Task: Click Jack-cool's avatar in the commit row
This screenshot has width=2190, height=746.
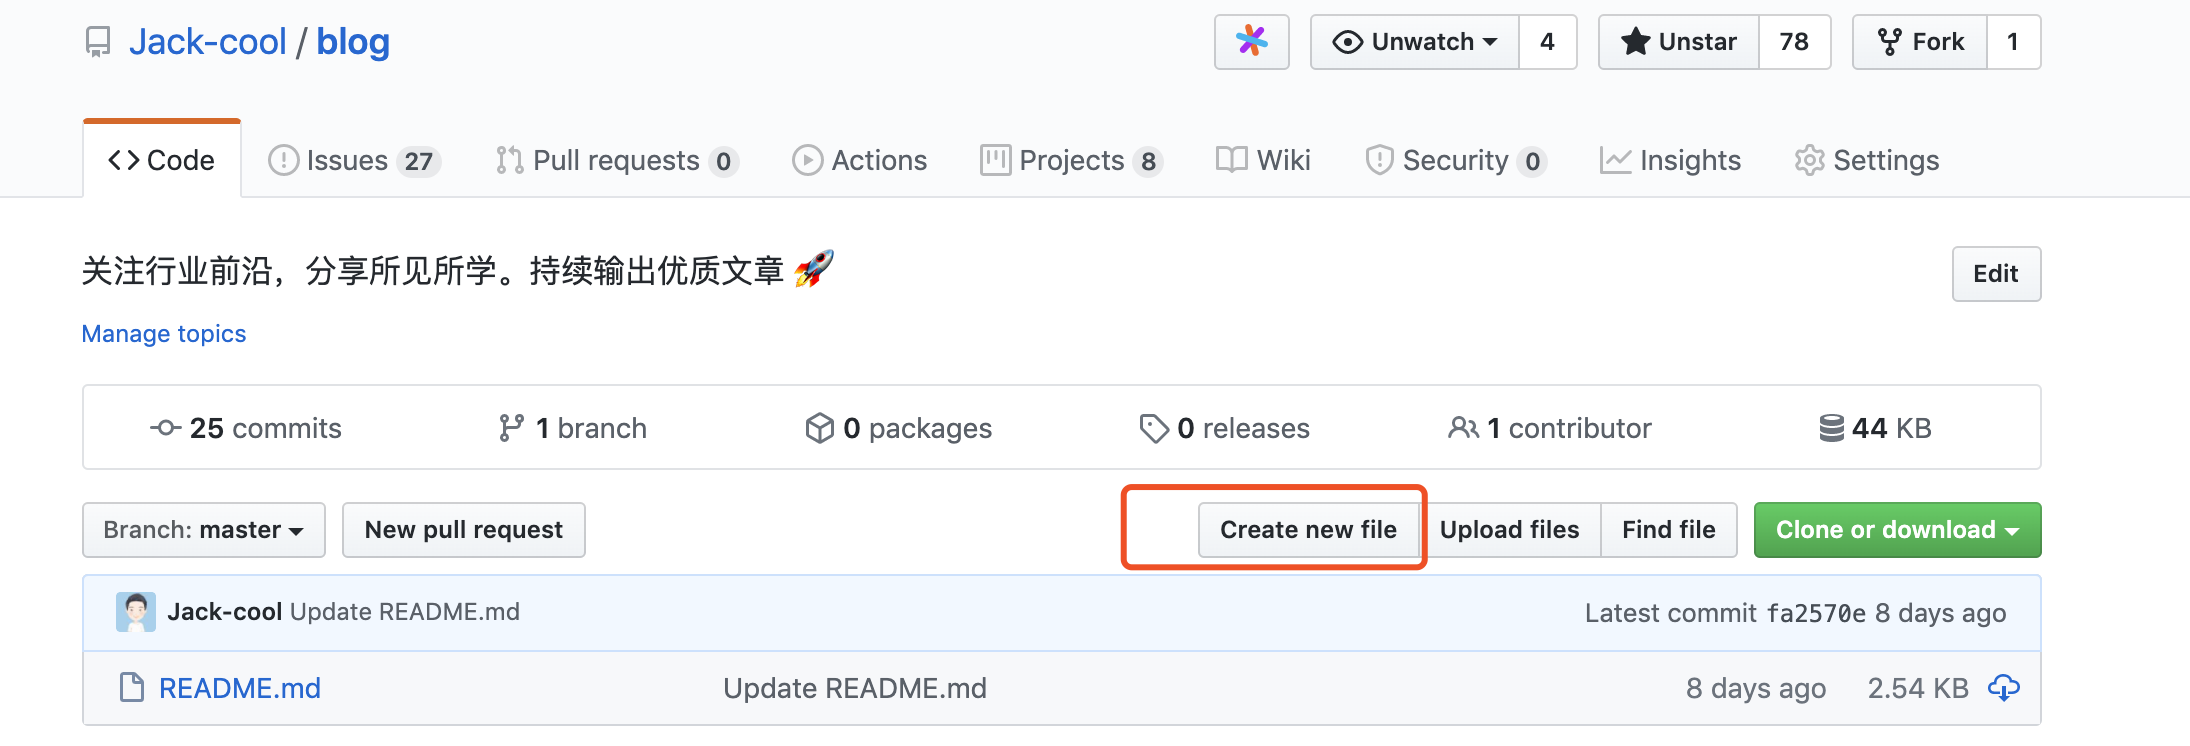Action: click(x=136, y=612)
